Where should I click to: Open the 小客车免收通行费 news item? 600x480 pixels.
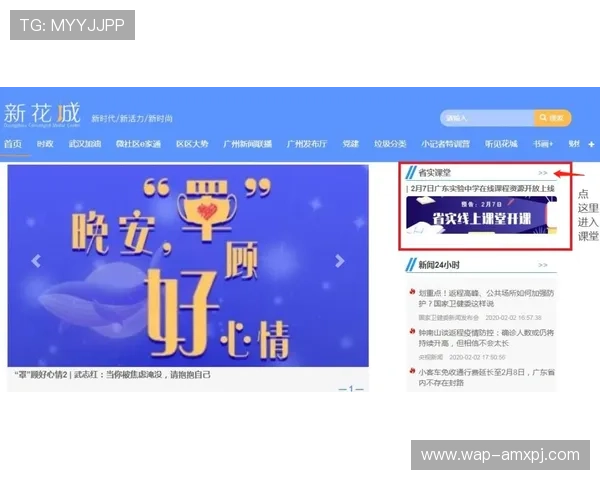[x=486, y=377]
